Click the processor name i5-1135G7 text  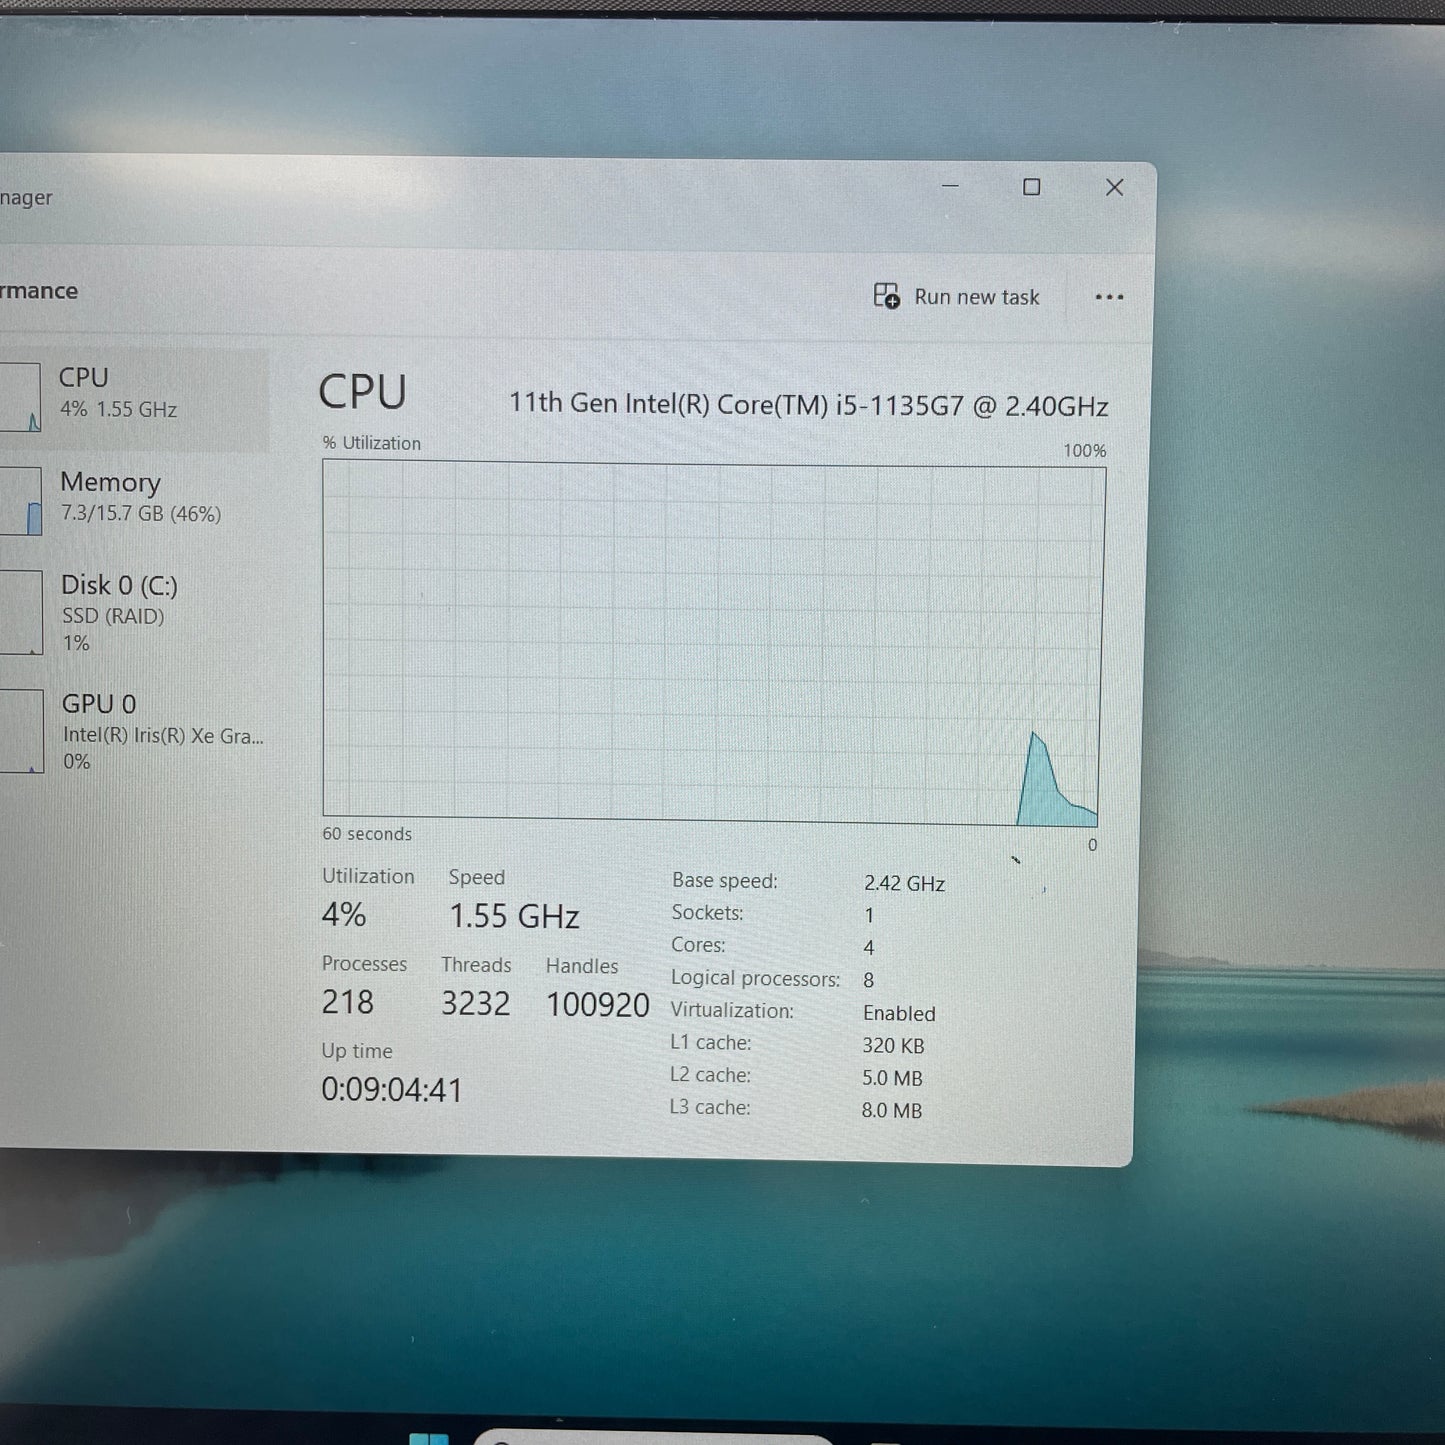click(808, 404)
